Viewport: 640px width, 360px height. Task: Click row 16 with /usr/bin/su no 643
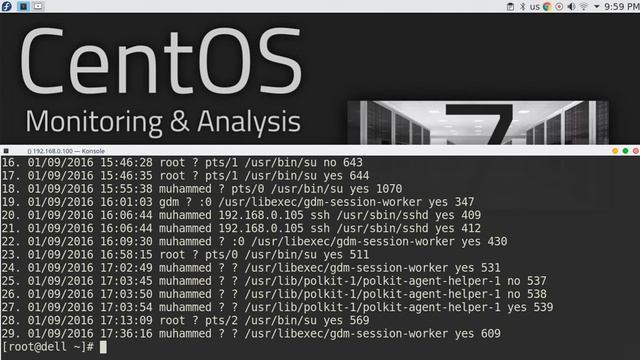coord(182,162)
